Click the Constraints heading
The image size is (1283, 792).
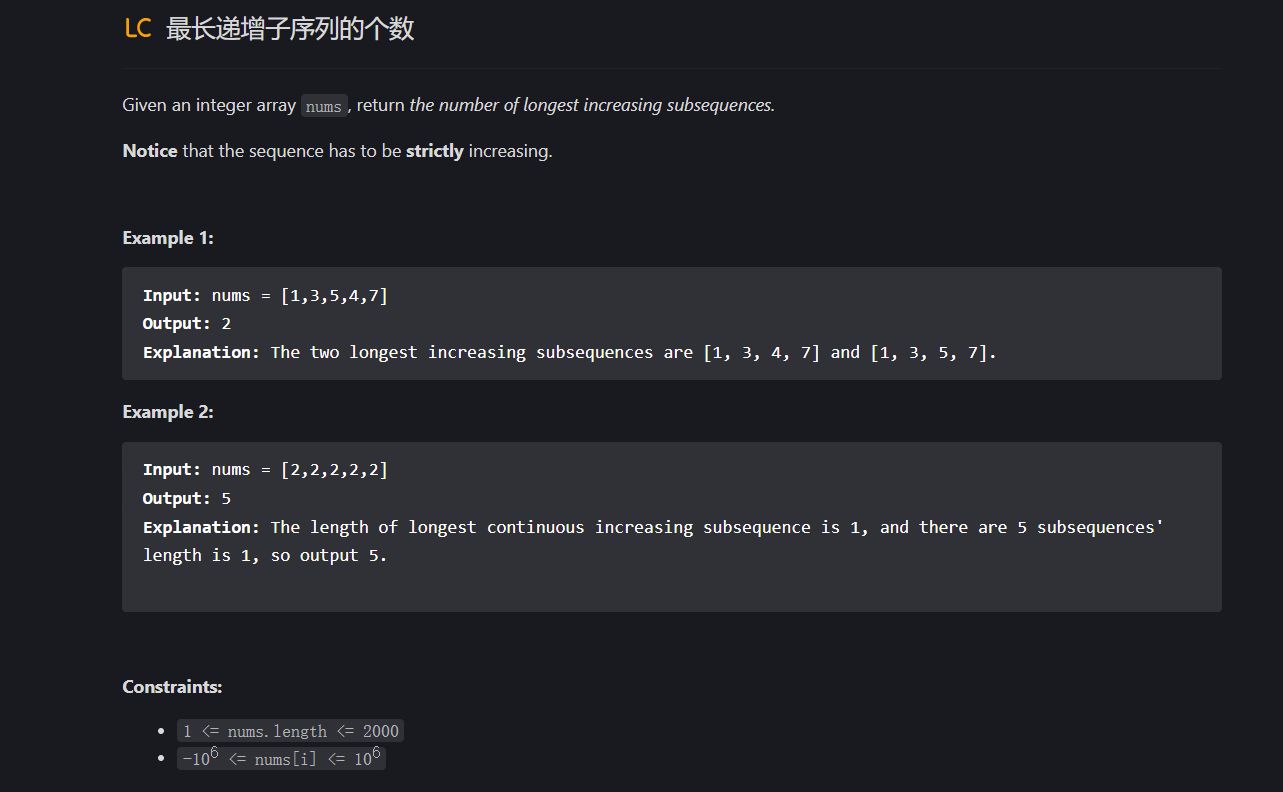[172, 687]
